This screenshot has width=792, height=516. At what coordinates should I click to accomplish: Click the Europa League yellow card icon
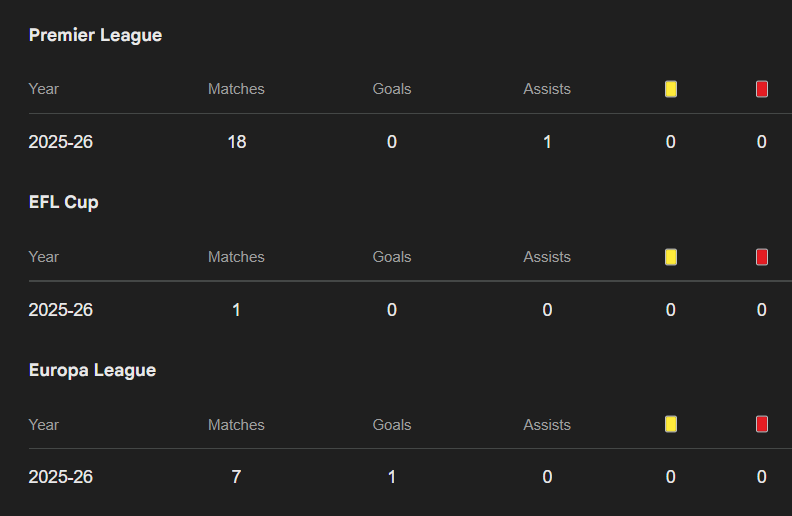coord(671,425)
